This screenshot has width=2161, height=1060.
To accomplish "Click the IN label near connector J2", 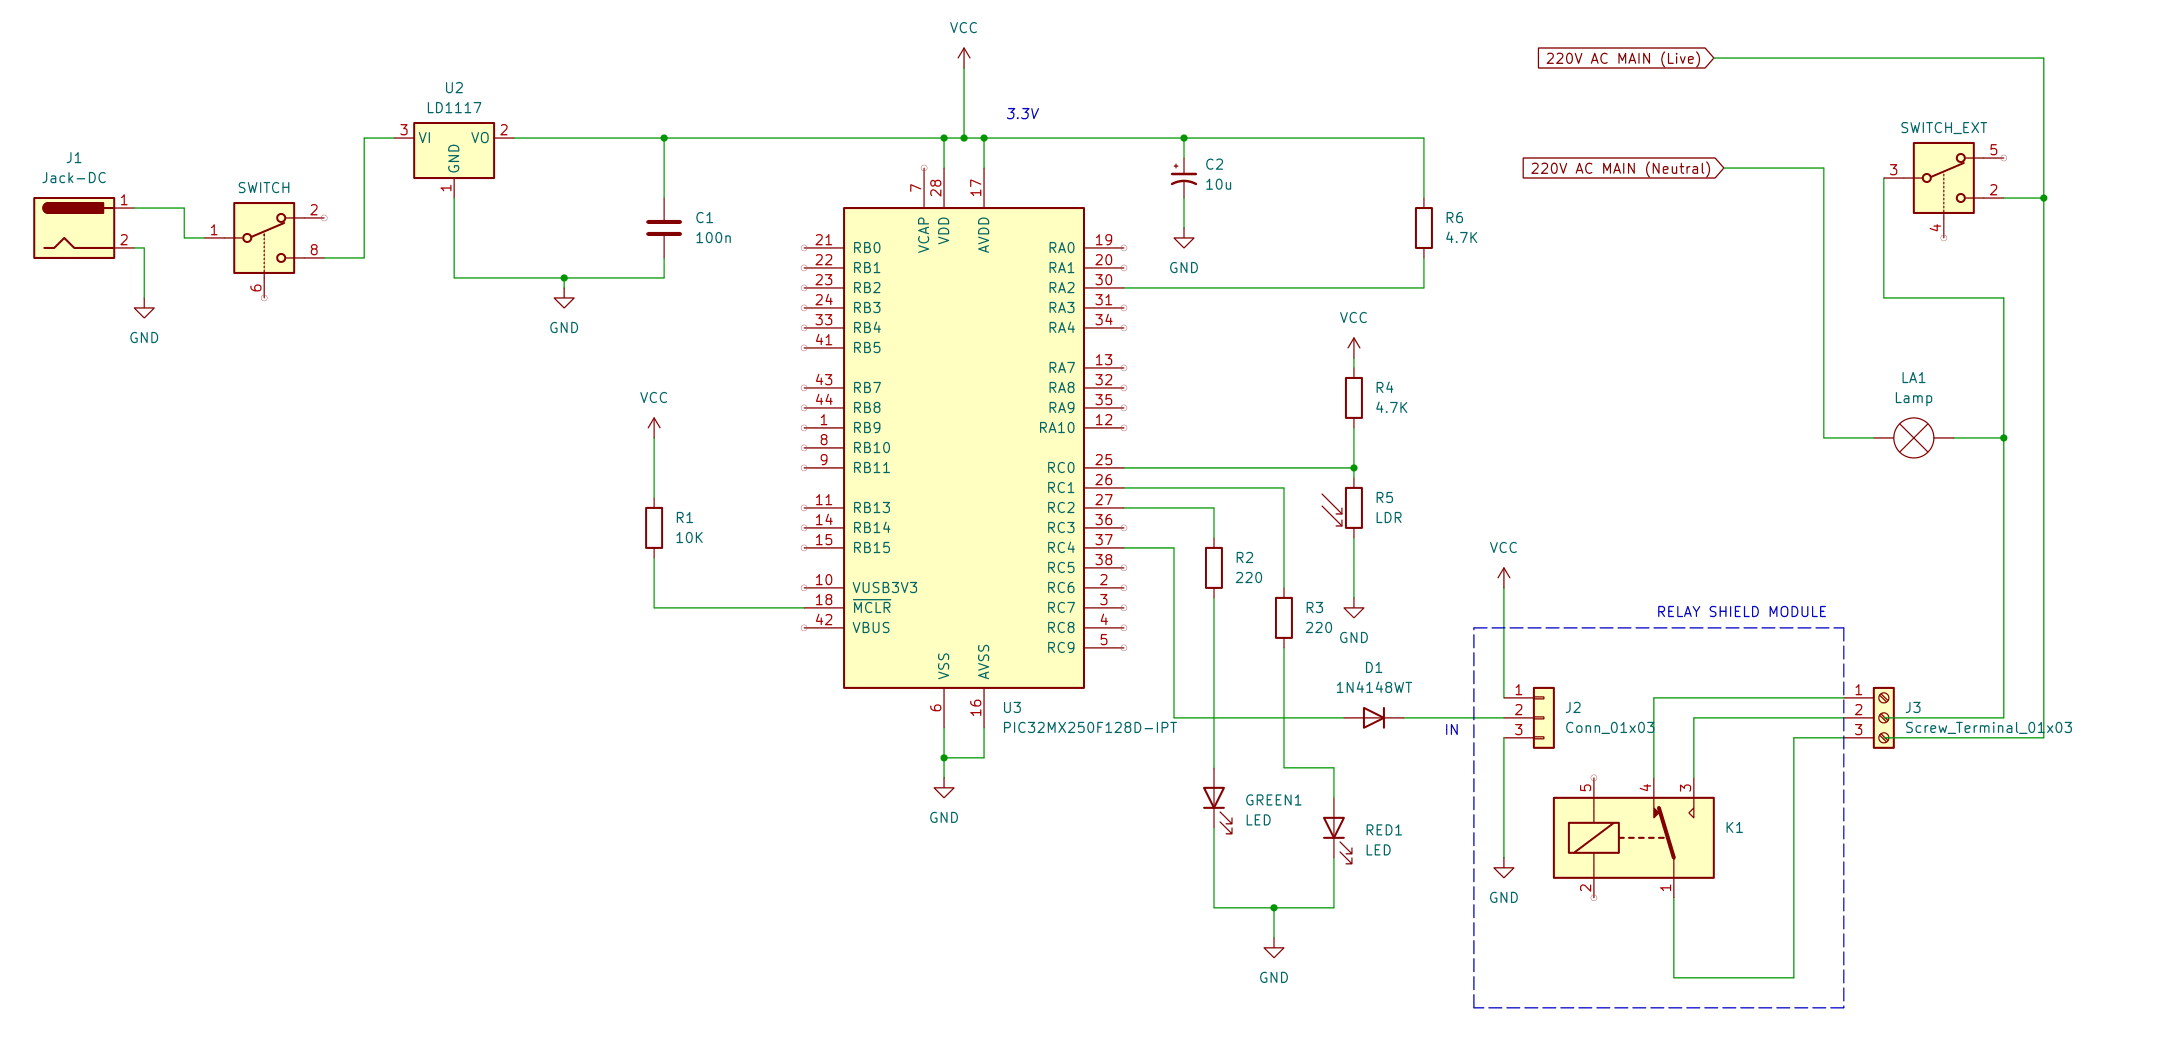I will [1452, 730].
